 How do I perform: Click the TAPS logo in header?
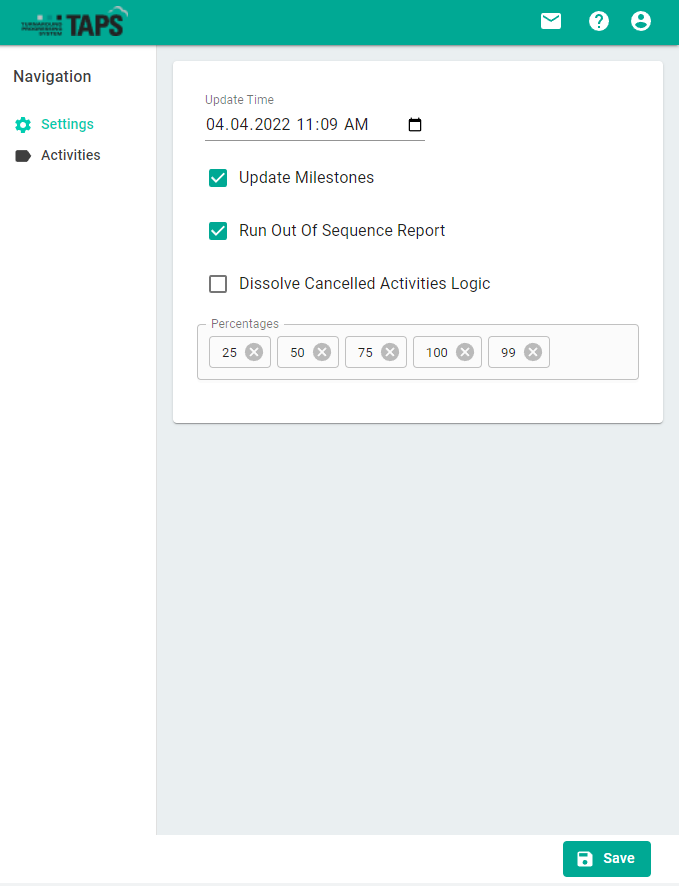tap(74, 22)
